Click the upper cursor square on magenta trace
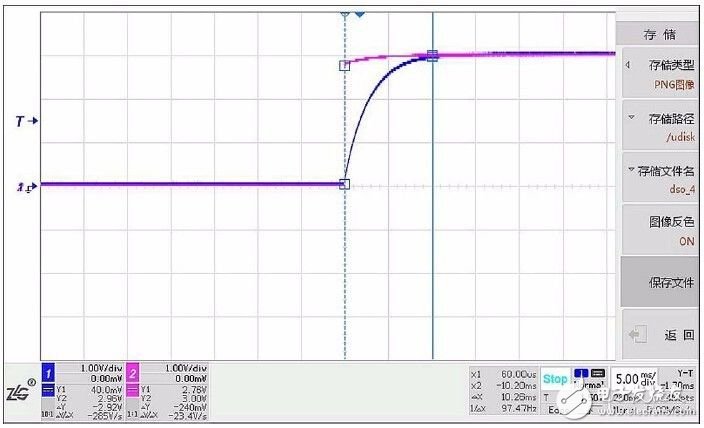Viewport: 704px width, 428px height. [x=345, y=65]
